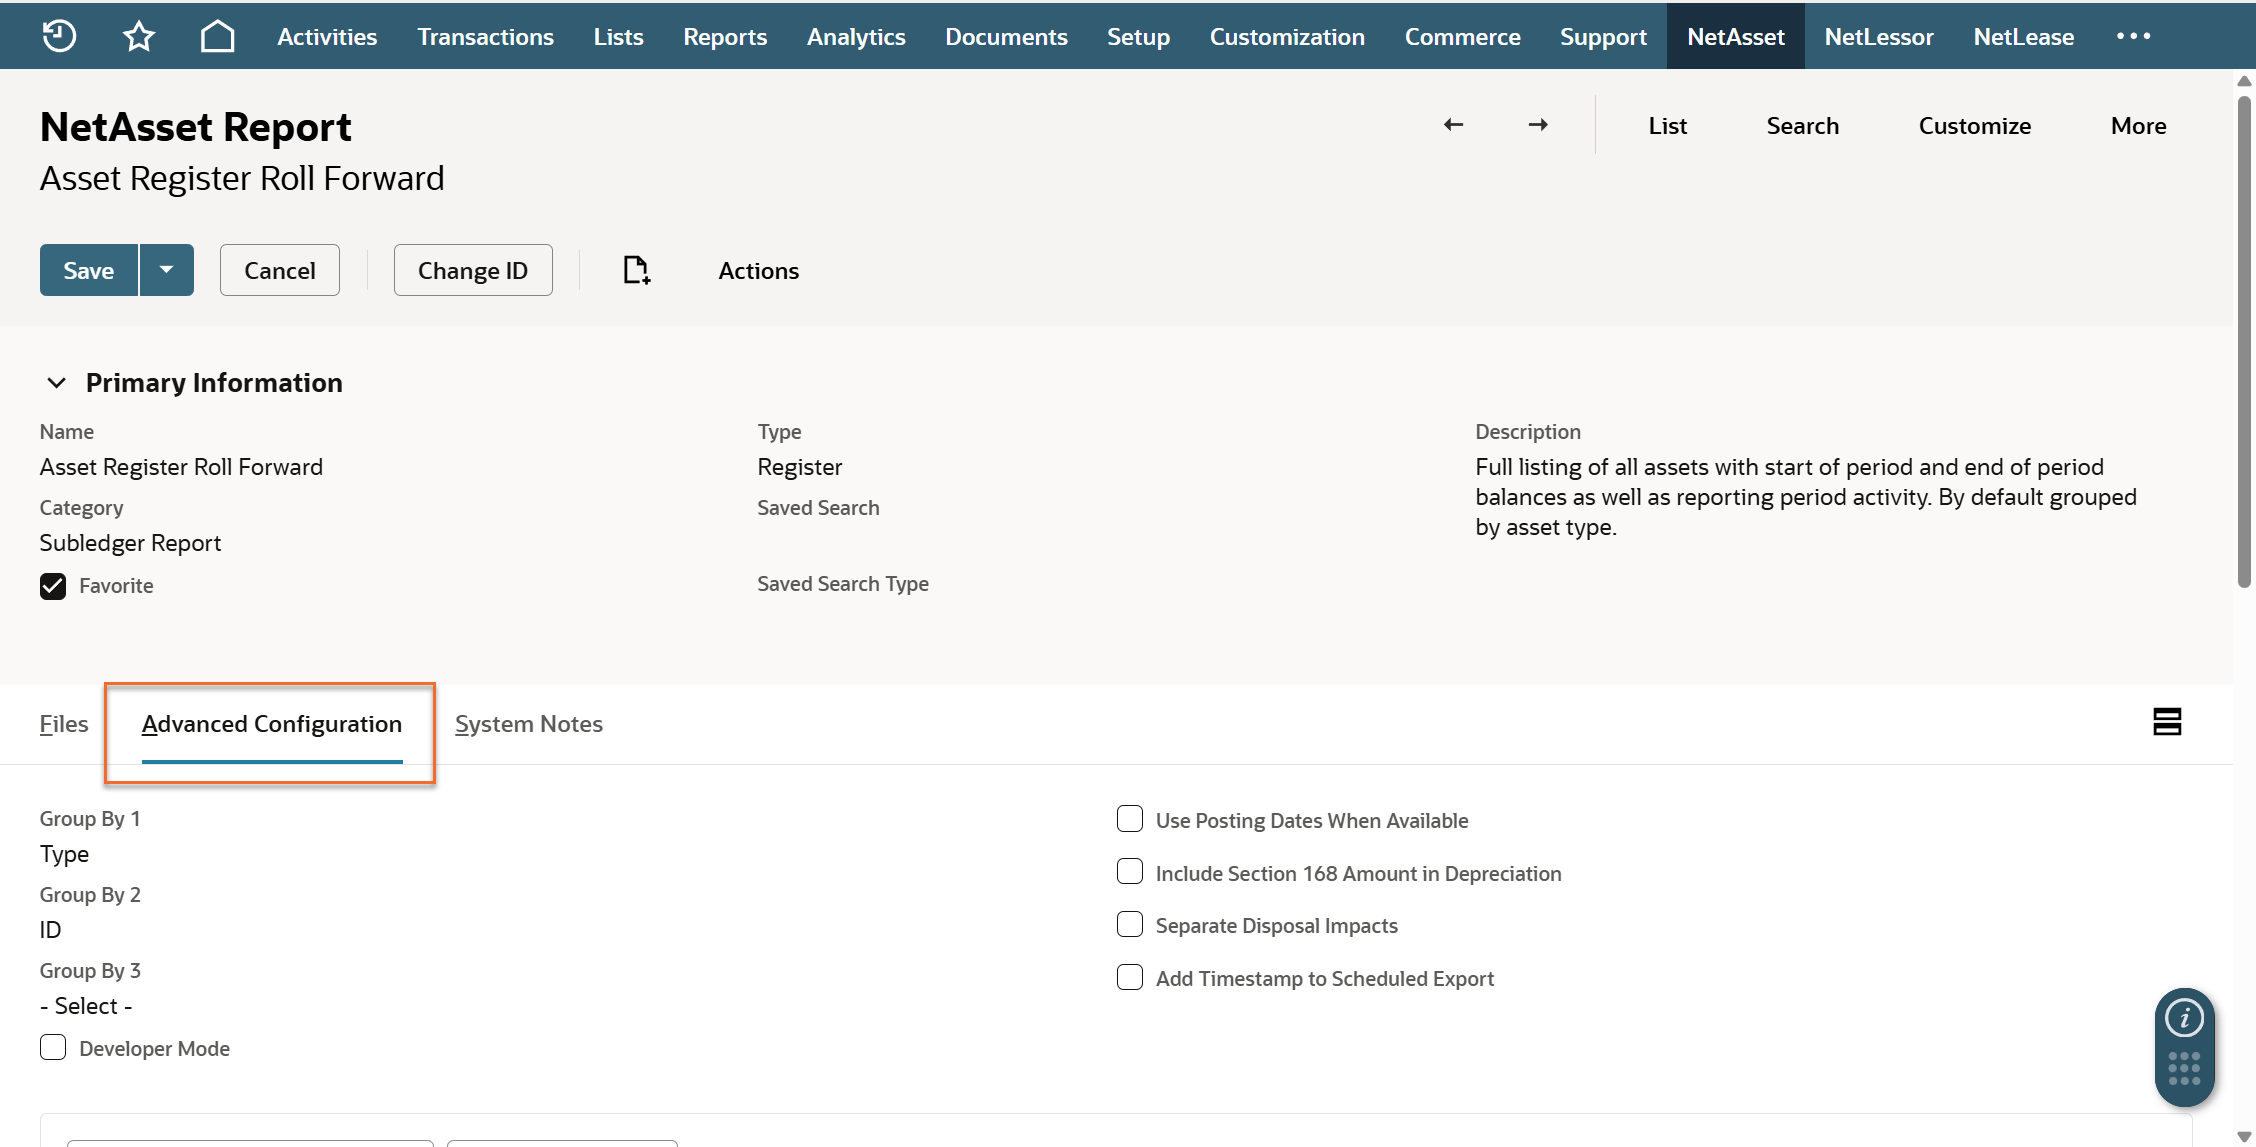Click the vertical page scrollbar
2256x1147 pixels.
(2244, 340)
